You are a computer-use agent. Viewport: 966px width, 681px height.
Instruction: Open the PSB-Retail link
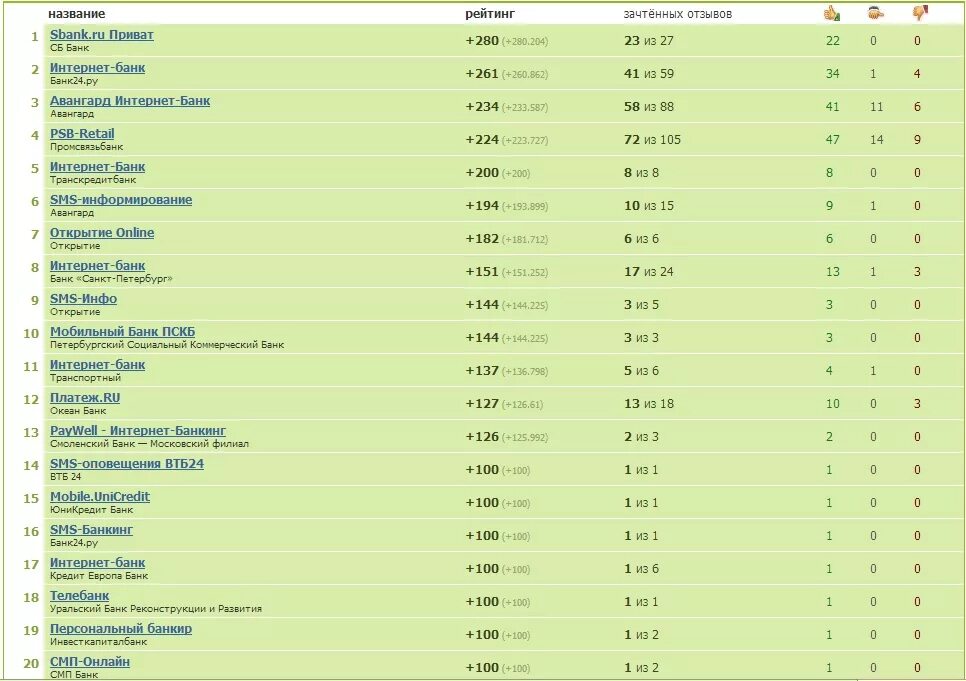click(x=82, y=134)
